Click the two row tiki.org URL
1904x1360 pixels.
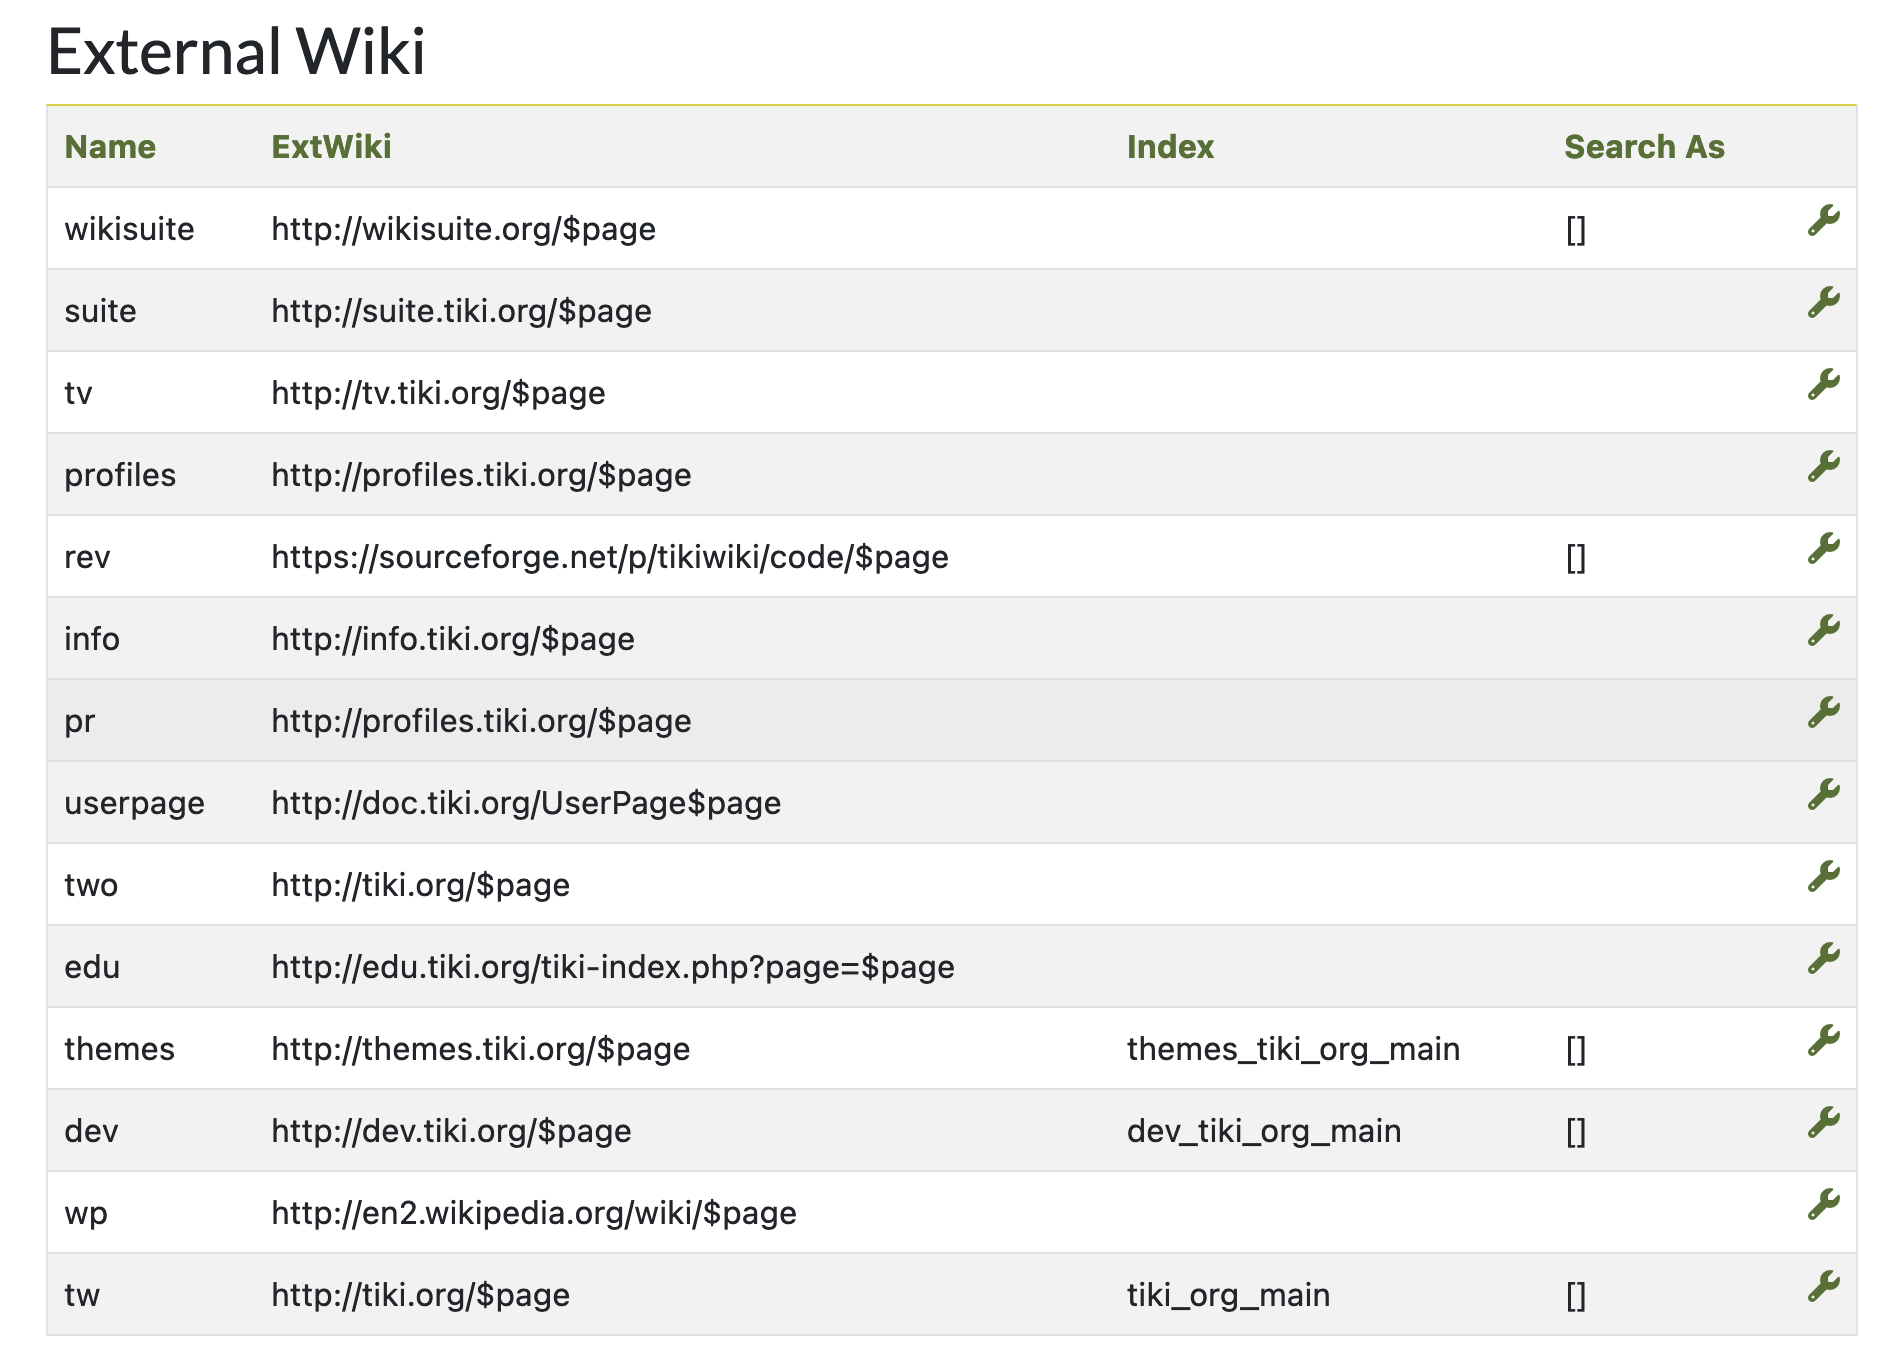(x=420, y=885)
